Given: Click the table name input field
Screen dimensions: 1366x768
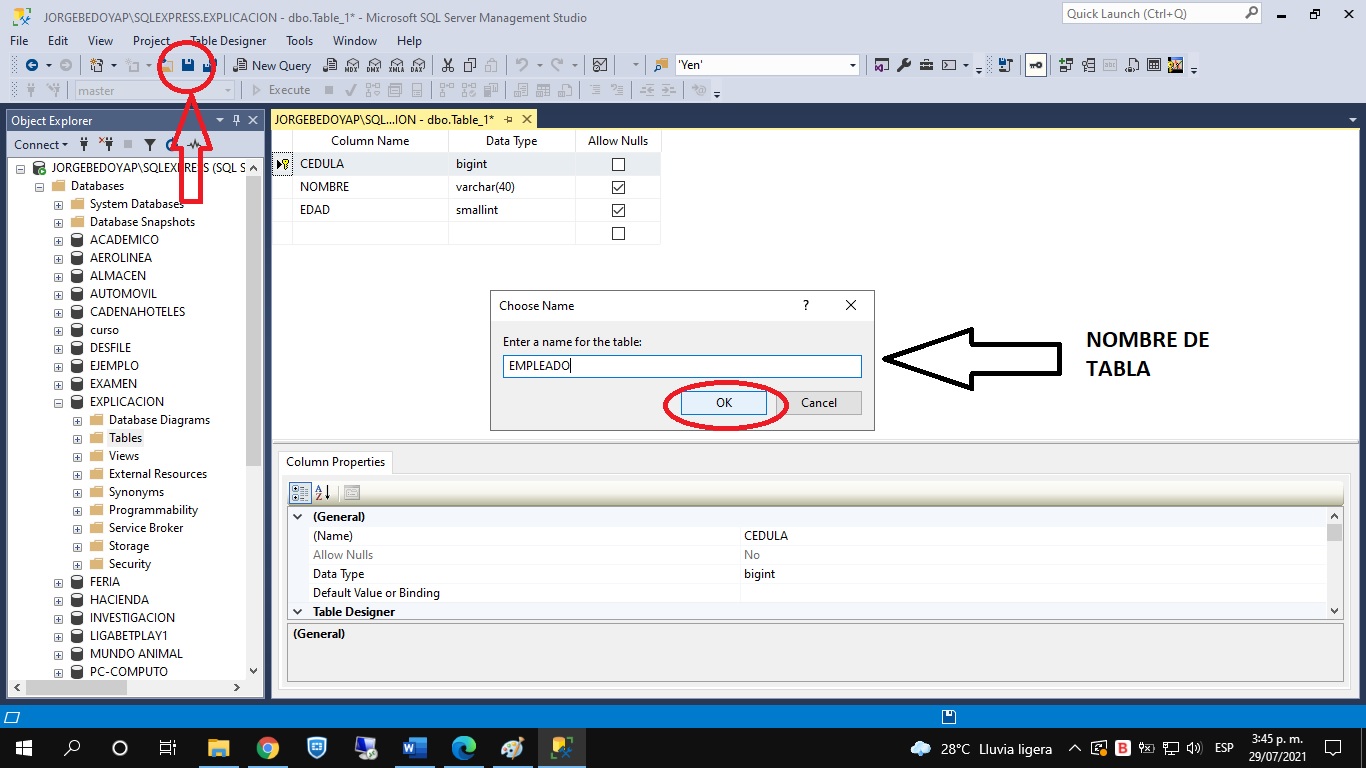Looking at the screenshot, I should [x=682, y=366].
